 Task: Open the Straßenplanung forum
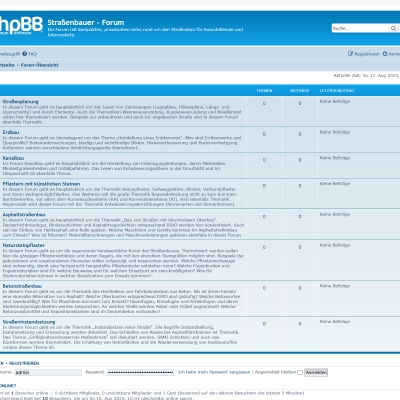21,101
